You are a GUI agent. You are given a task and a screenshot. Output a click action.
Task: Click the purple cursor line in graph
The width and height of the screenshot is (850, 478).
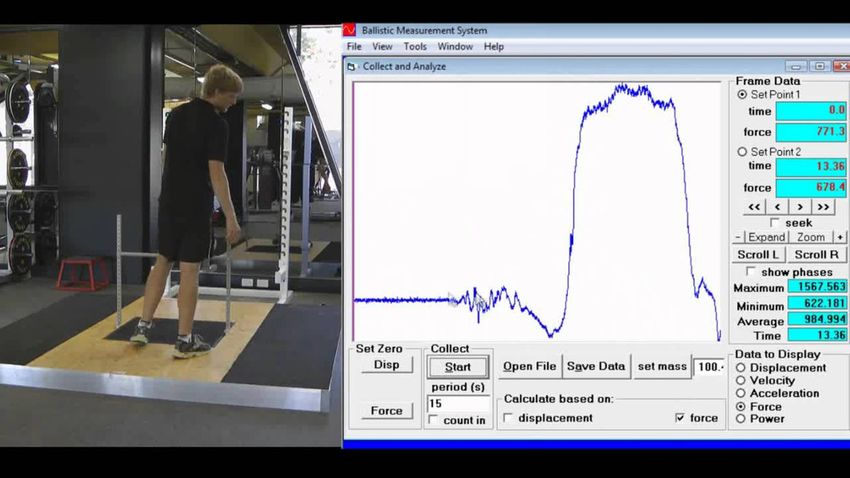353,211
